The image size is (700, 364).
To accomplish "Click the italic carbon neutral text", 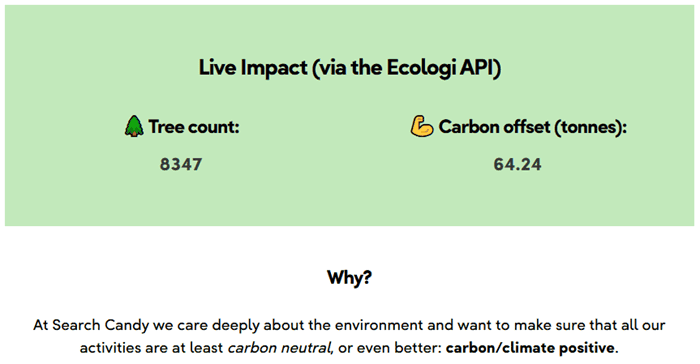I will click(280, 347).
